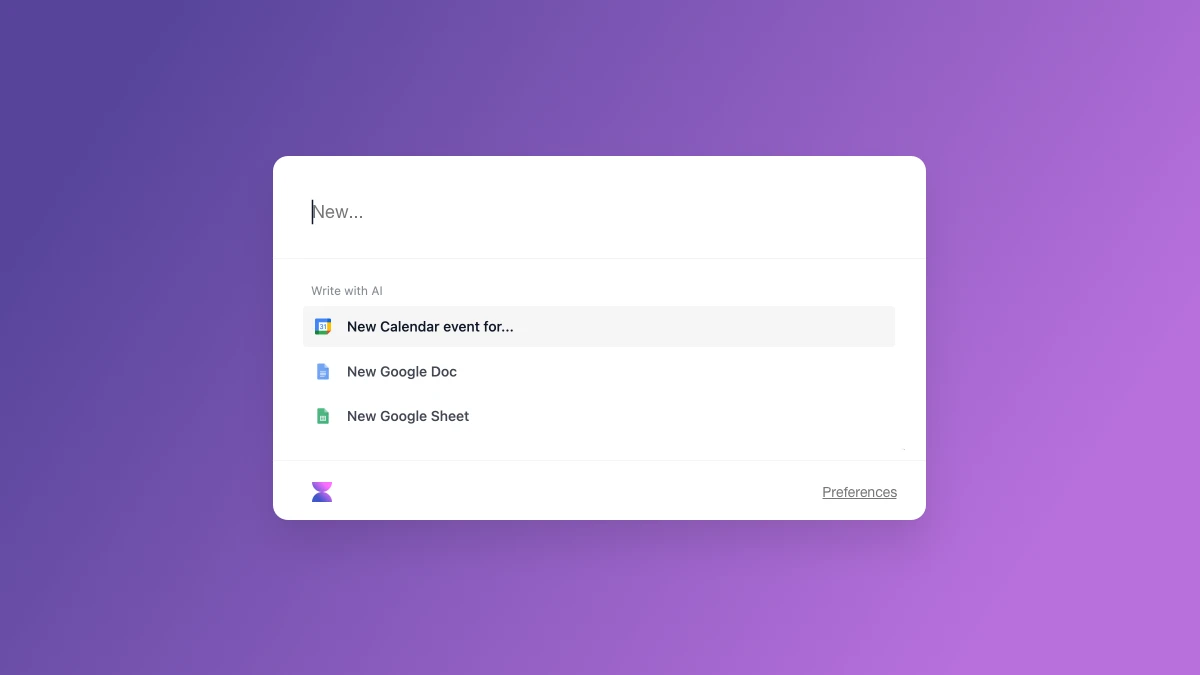
Task: Click the tiny dot at list's bottom-right
Action: [904, 450]
